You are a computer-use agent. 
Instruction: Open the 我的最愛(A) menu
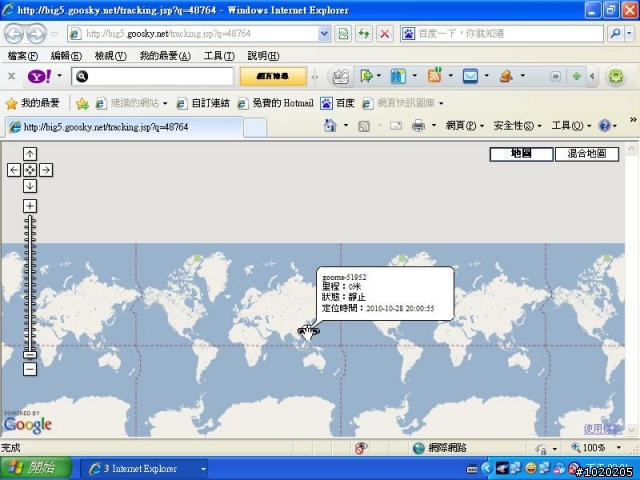(x=165, y=56)
